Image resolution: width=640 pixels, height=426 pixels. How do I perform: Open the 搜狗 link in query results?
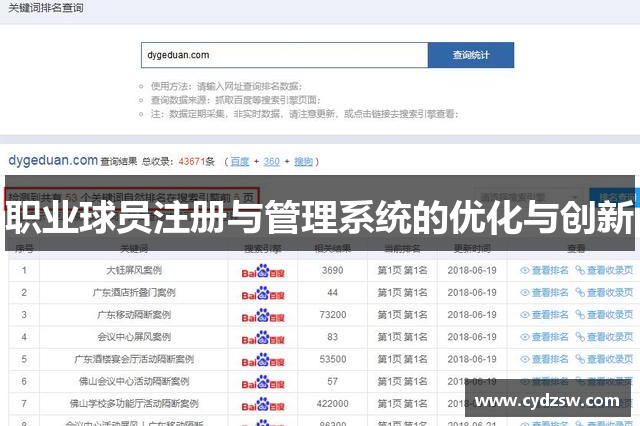coord(303,162)
